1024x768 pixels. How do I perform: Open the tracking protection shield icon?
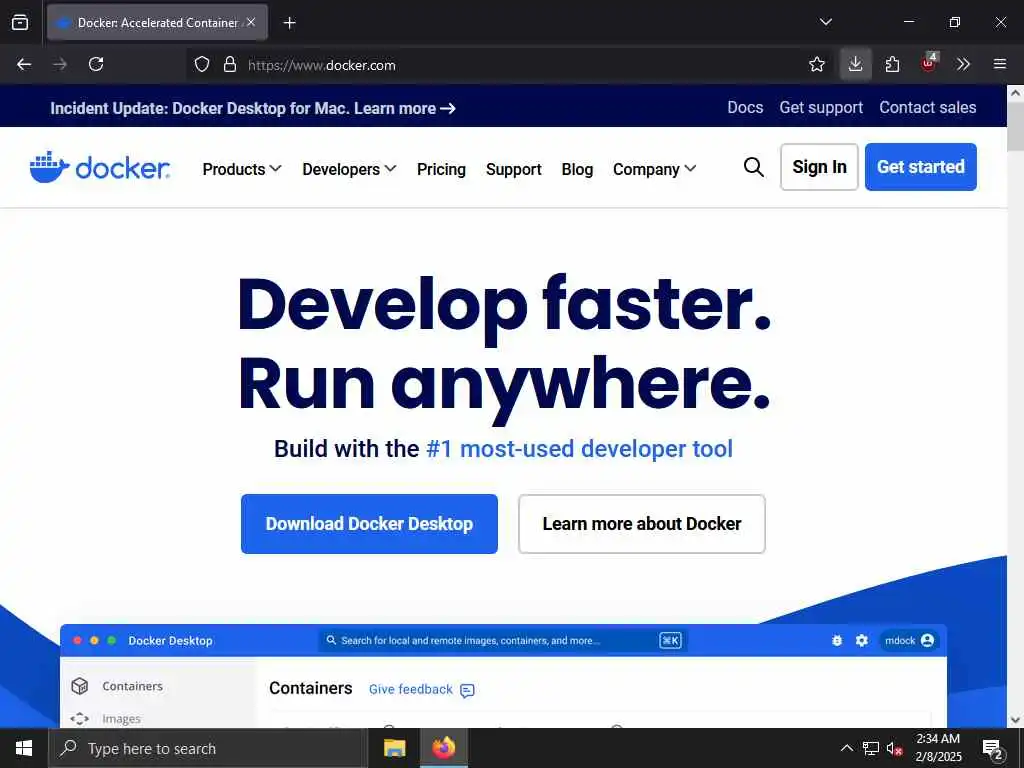pos(202,65)
